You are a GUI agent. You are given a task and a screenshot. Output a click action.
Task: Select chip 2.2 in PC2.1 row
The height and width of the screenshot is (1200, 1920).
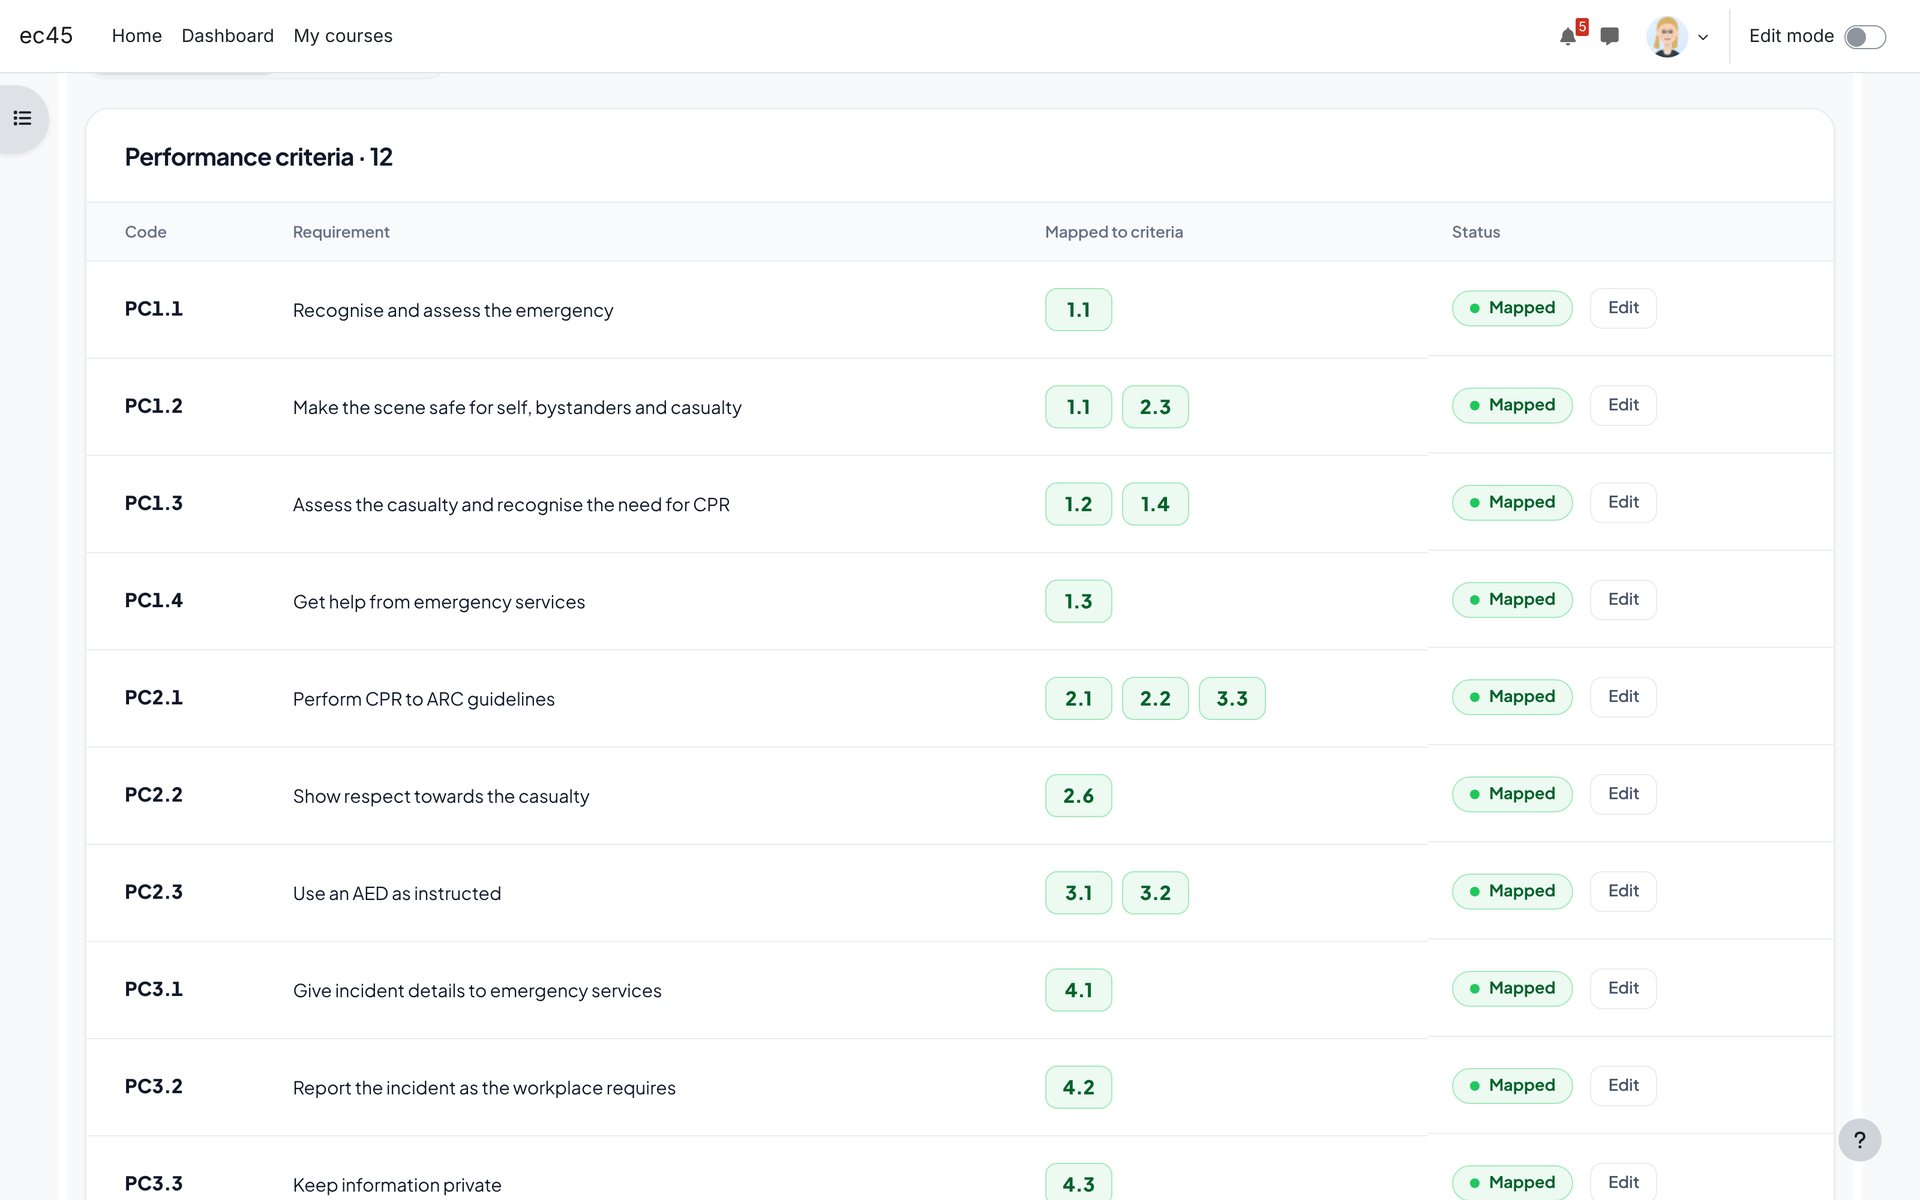(x=1155, y=698)
